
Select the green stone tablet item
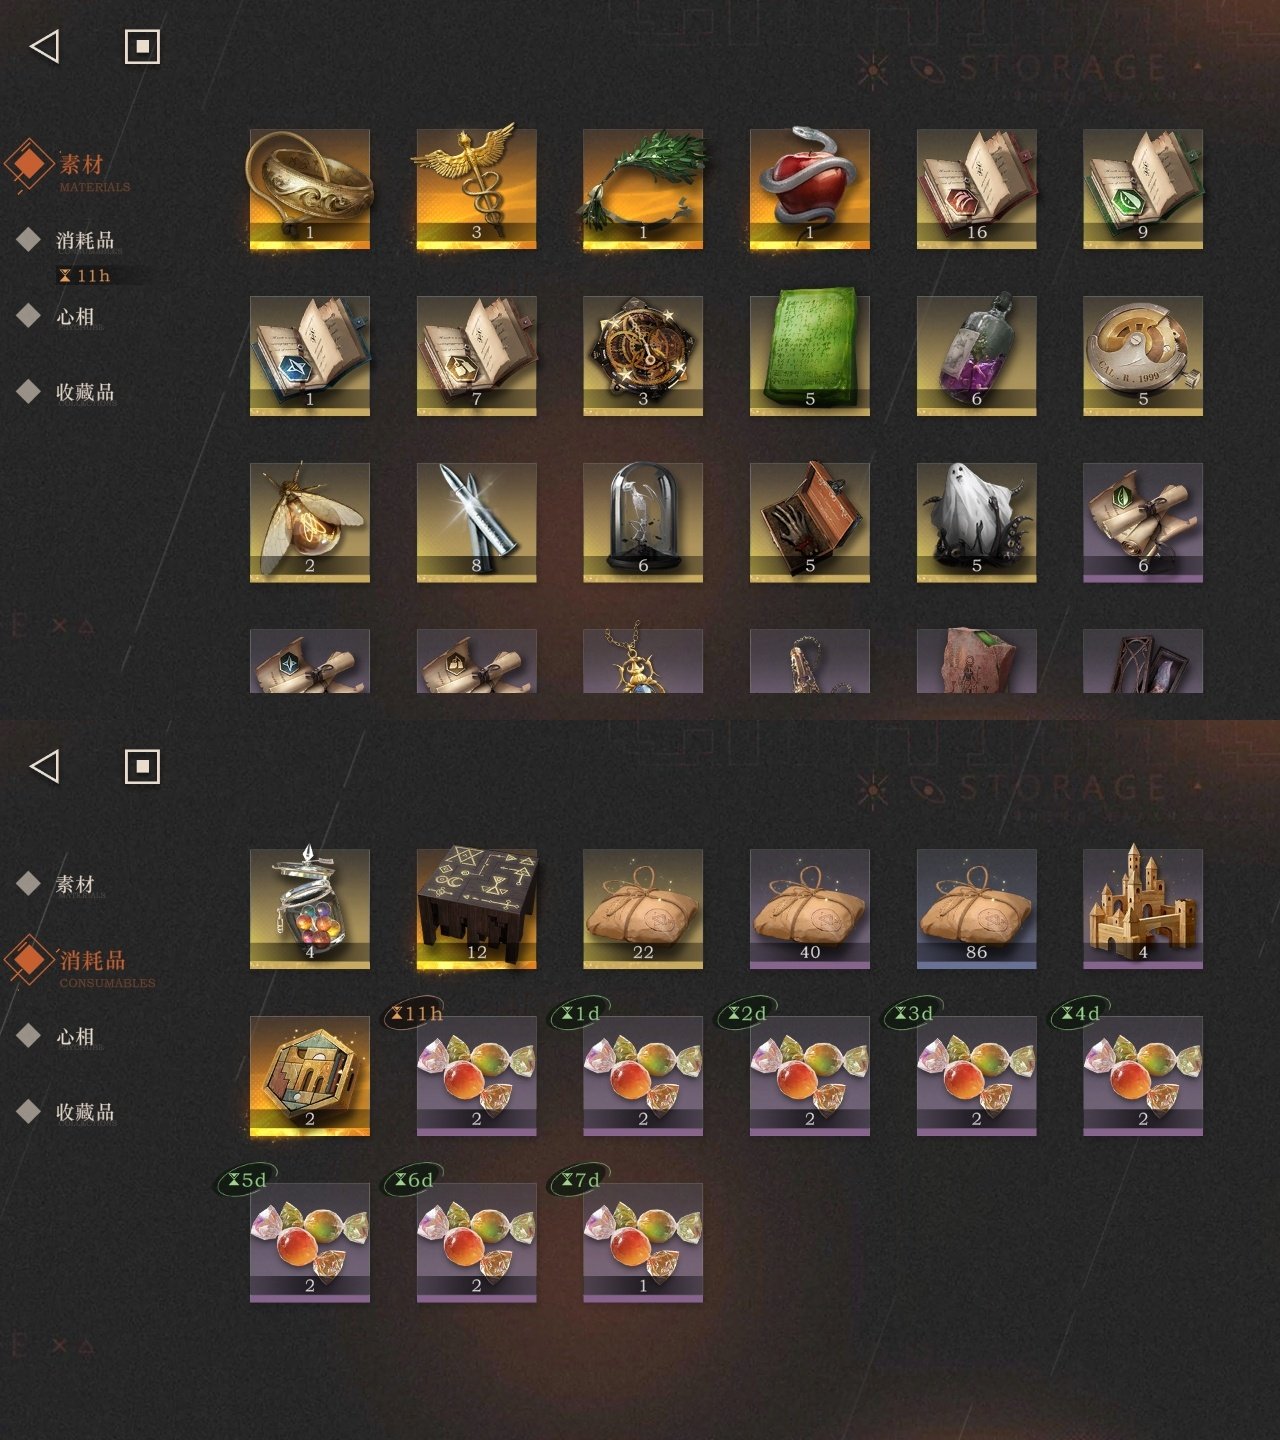pyautogui.click(x=810, y=356)
